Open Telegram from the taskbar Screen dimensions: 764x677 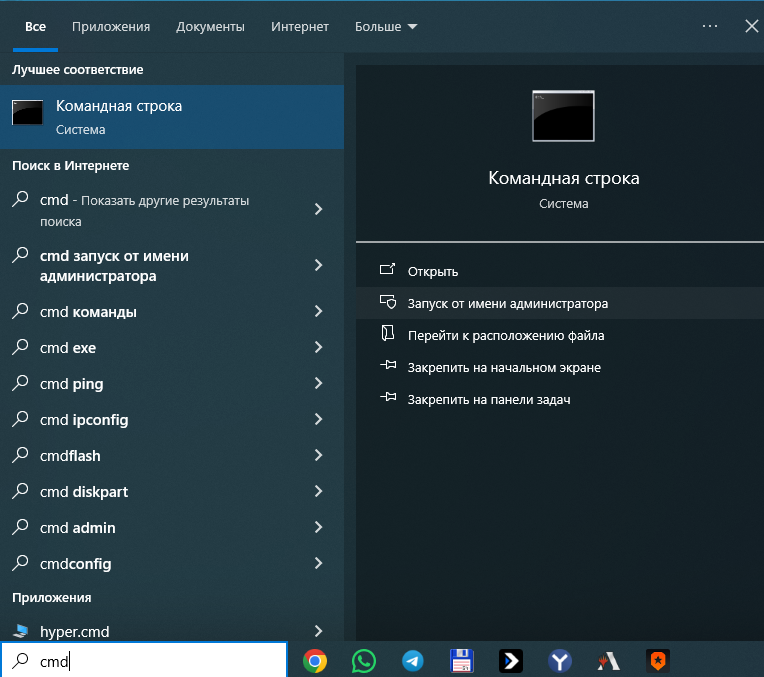pos(413,660)
